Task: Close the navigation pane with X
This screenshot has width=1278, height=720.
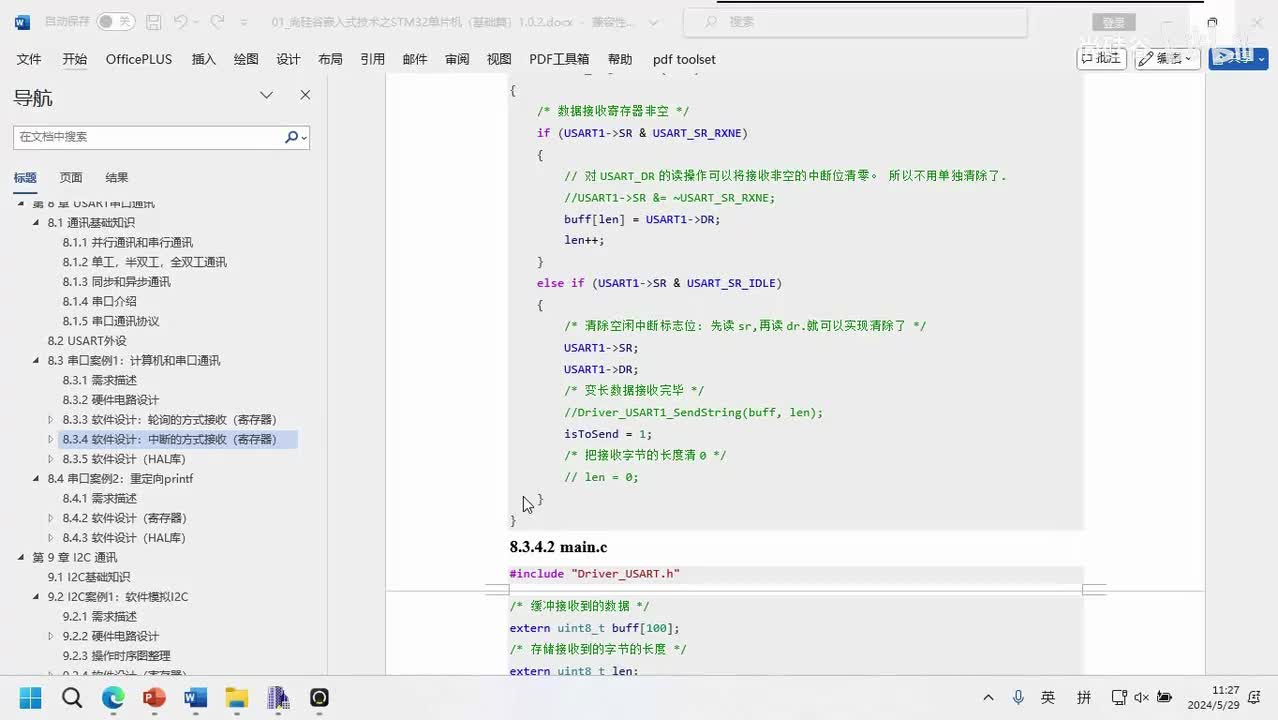Action: tap(305, 95)
